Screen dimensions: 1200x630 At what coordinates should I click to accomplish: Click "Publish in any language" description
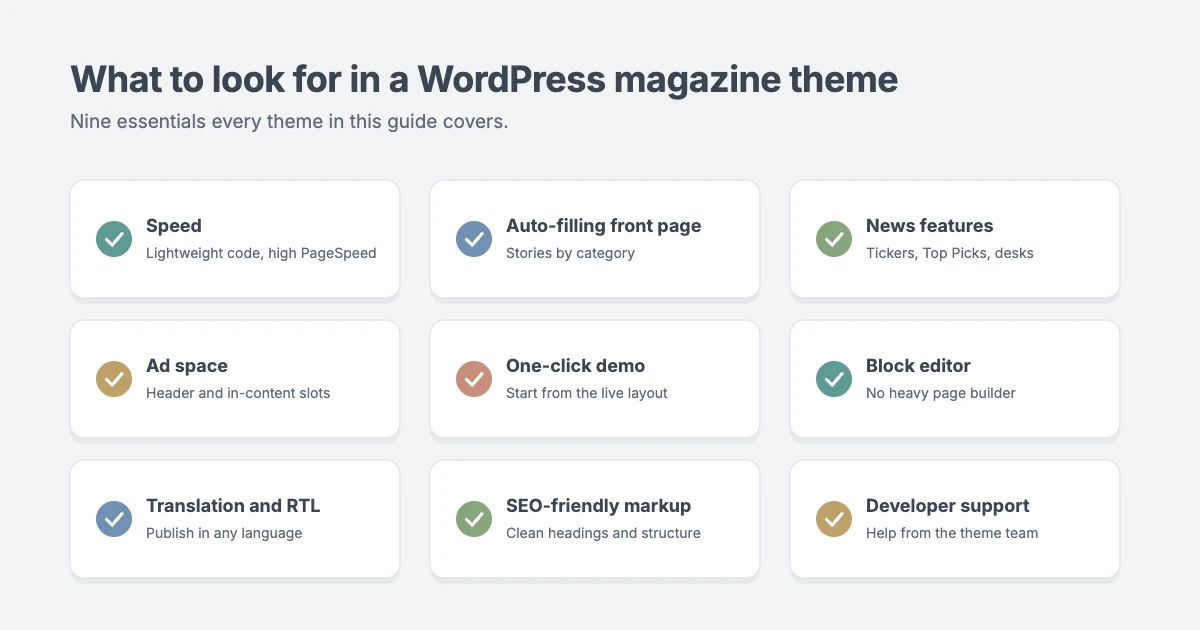[x=224, y=533]
